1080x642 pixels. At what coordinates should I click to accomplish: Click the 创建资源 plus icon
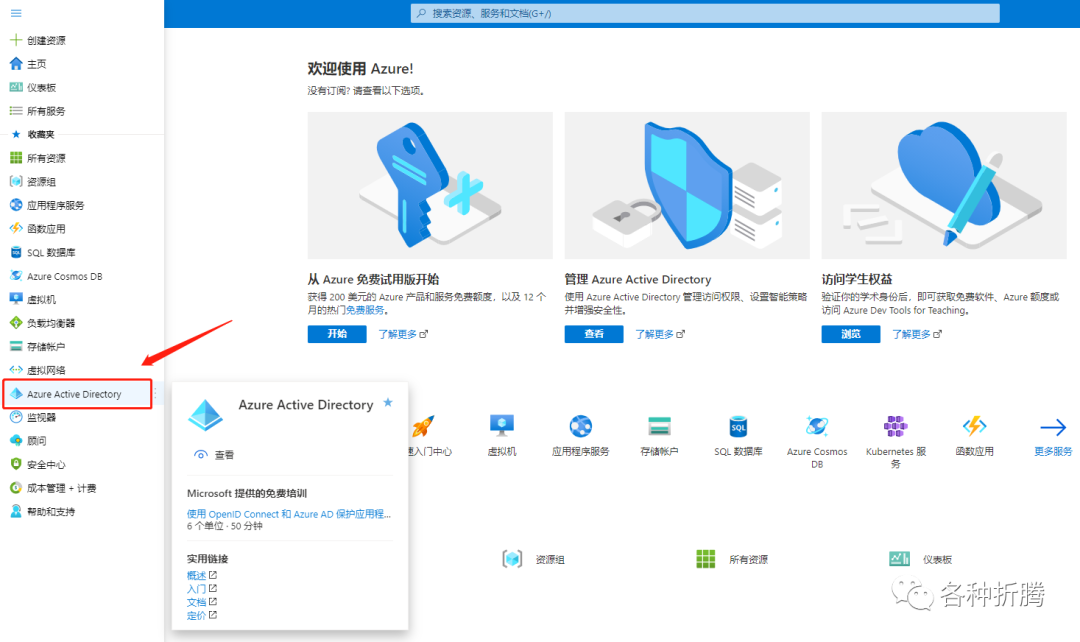pyautogui.click(x=16, y=40)
